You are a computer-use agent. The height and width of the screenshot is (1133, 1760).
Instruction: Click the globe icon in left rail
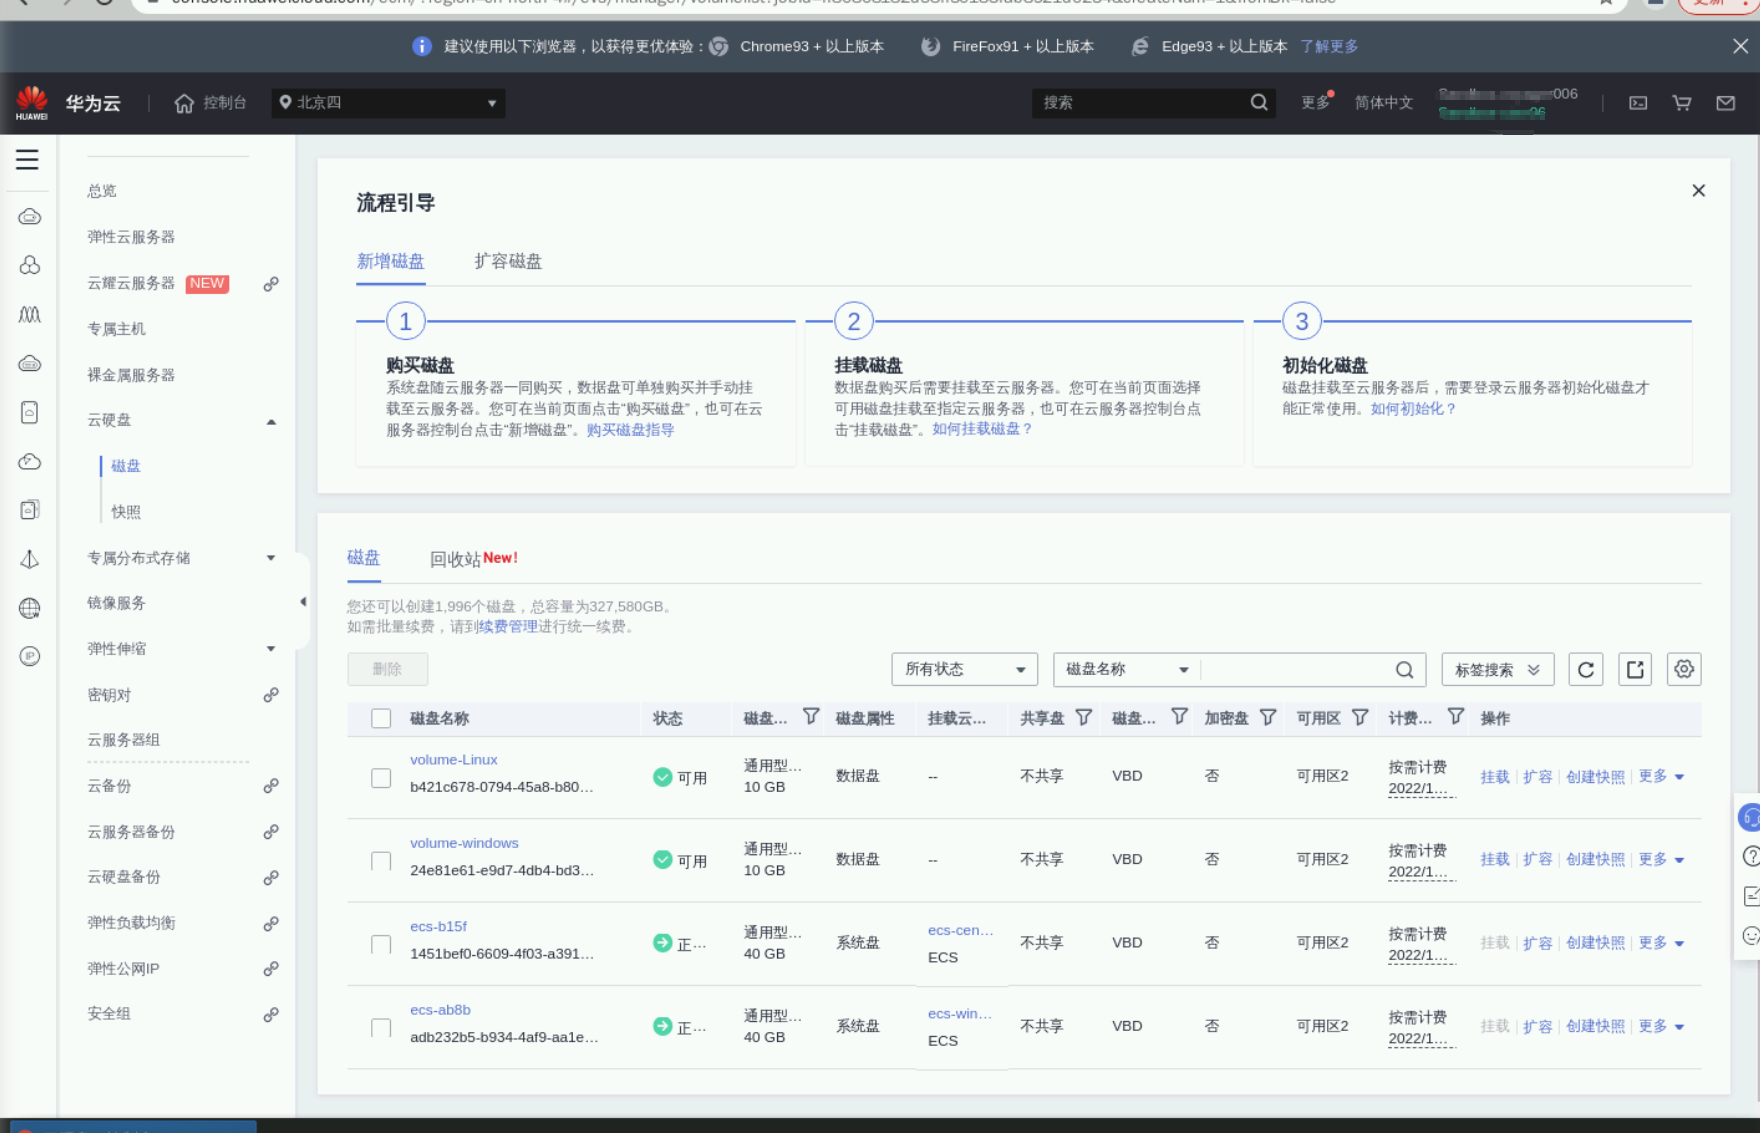[30, 608]
